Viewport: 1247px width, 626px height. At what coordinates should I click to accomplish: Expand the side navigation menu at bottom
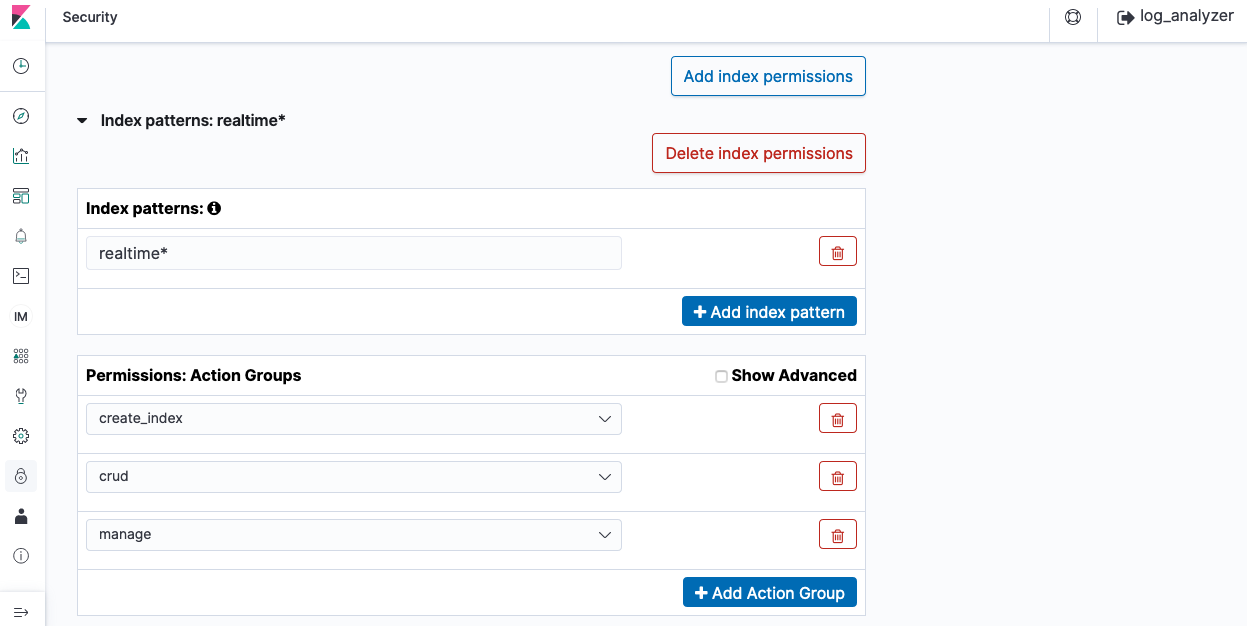tap(21, 612)
